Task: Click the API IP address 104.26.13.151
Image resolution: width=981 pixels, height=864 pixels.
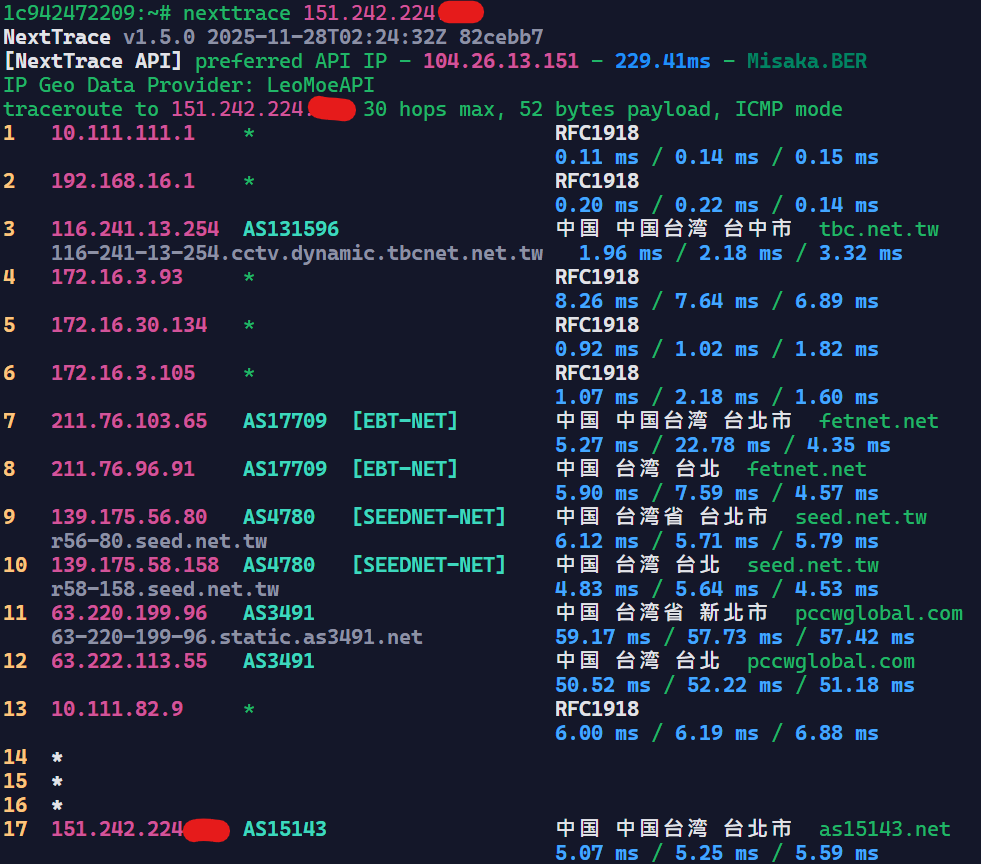Action: (x=500, y=61)
